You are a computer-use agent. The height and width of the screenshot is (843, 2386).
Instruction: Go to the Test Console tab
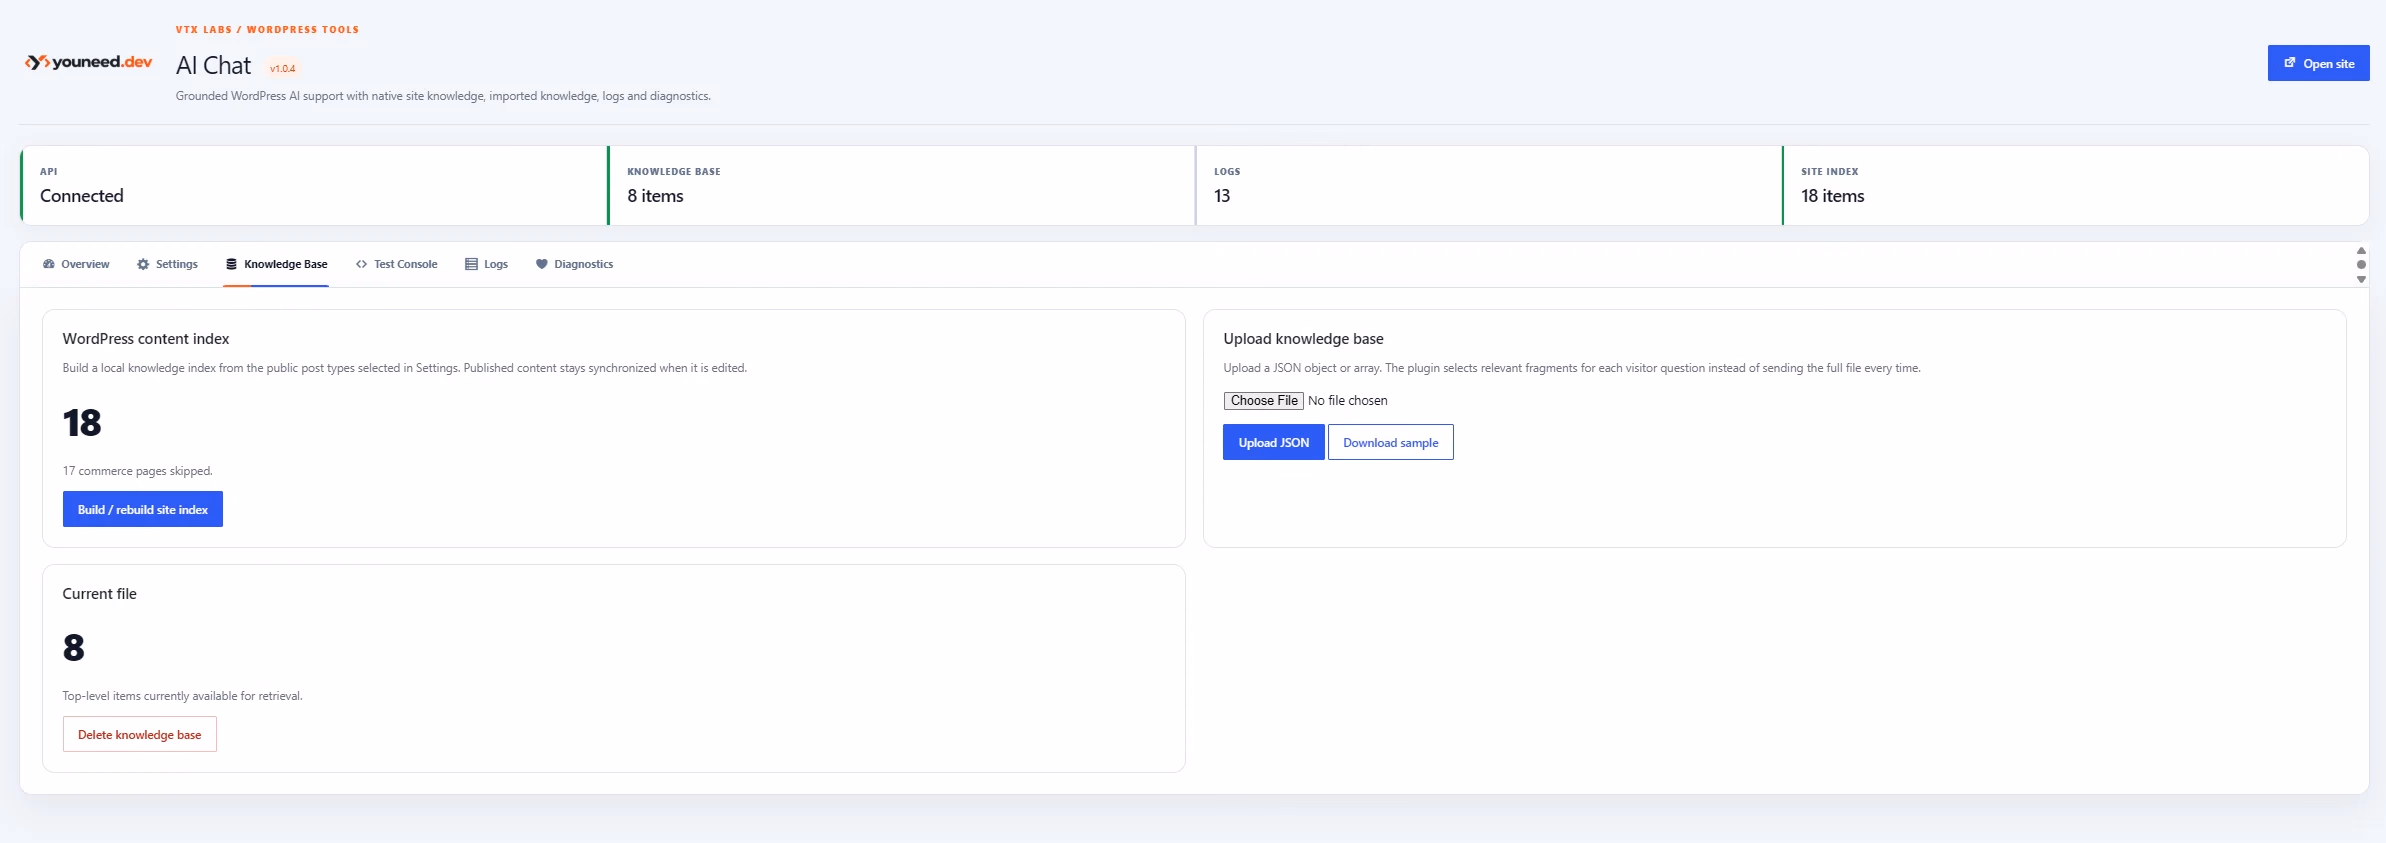point(396,264)
